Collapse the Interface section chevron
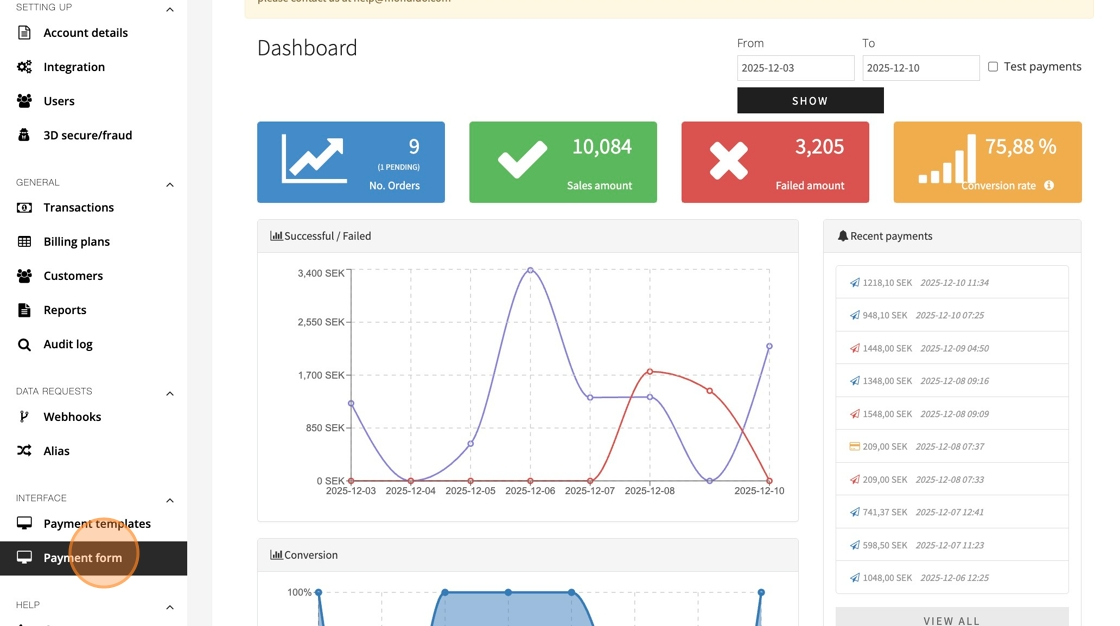This screenshot has width=1120, height=626. pyautogui.click(x=170, y=500)
